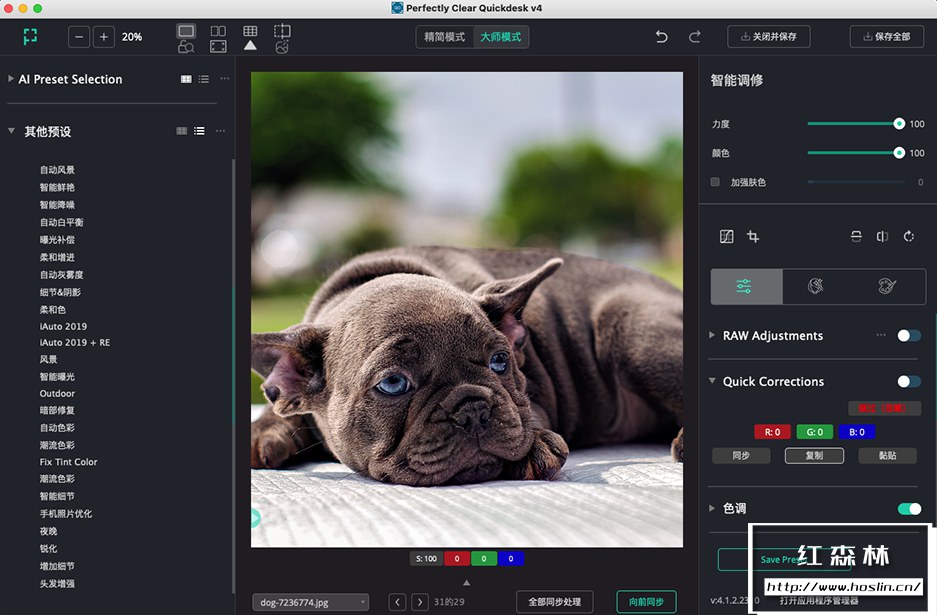Select the crop tool icon
The width and height of the screenshot is (937, 615).
pyautogui.click(x=755, y=237)
